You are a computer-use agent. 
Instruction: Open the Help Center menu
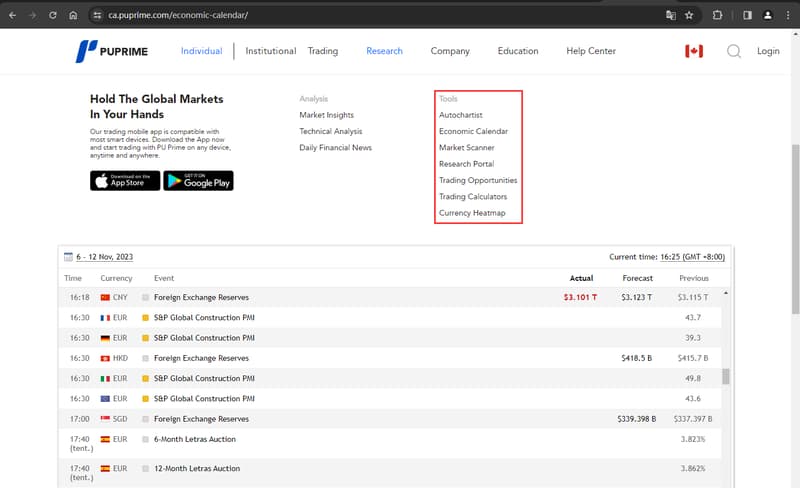(591, 51)
